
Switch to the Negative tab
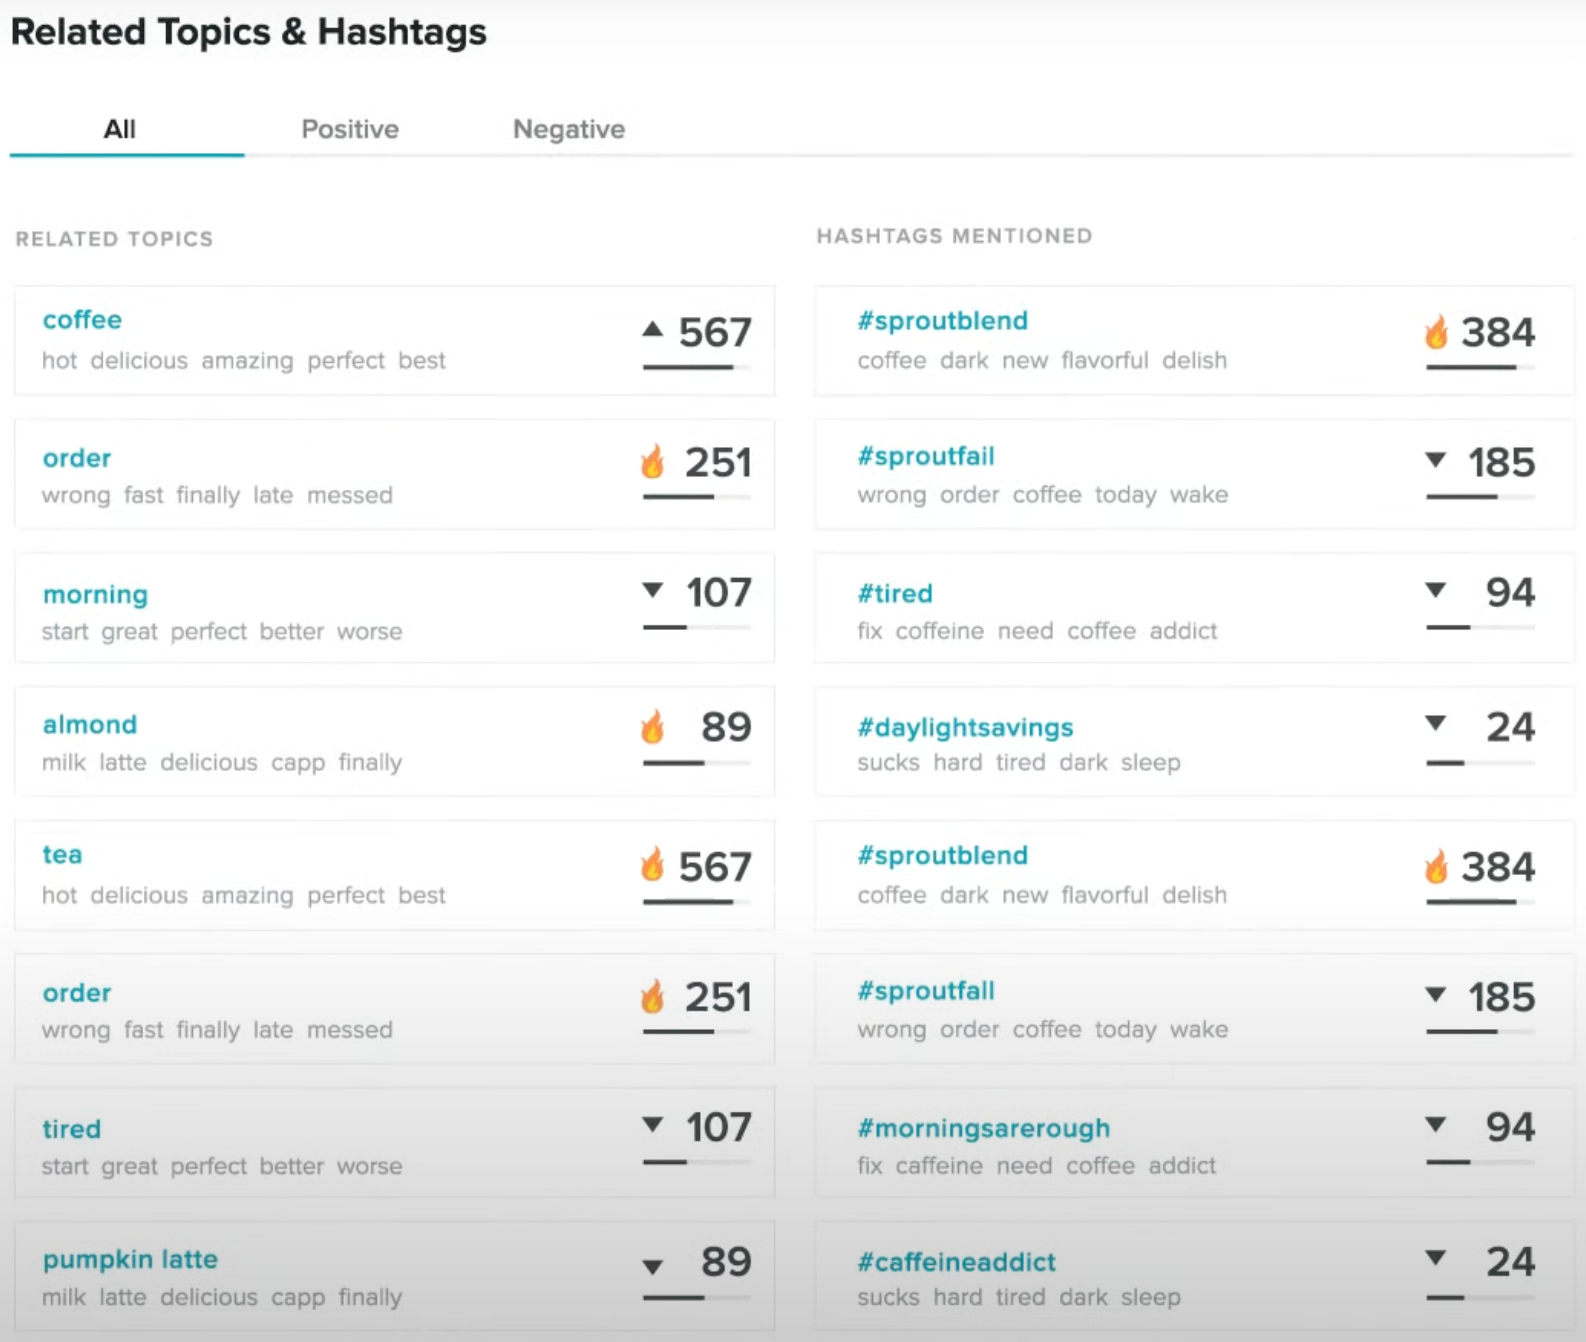click(x=568, y=129)
